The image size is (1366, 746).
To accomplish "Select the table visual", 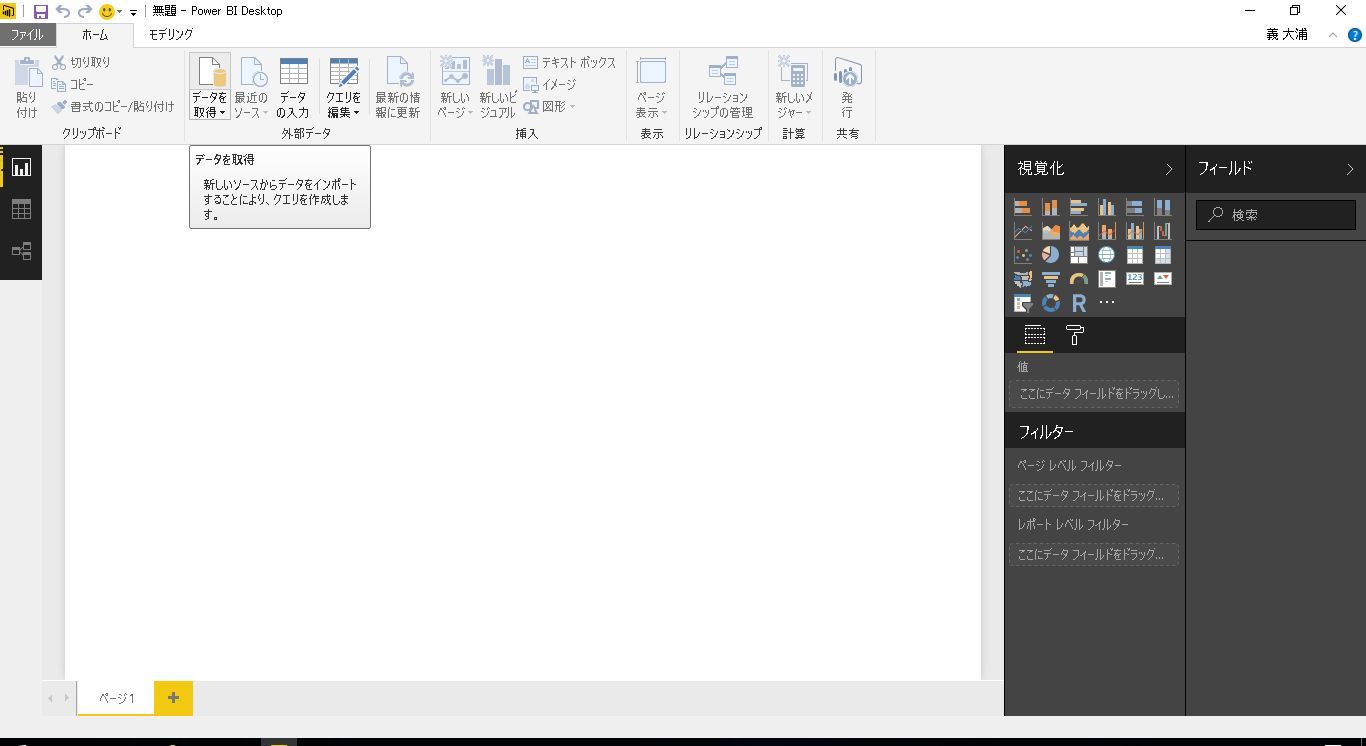I will (x=1134, y=255).
